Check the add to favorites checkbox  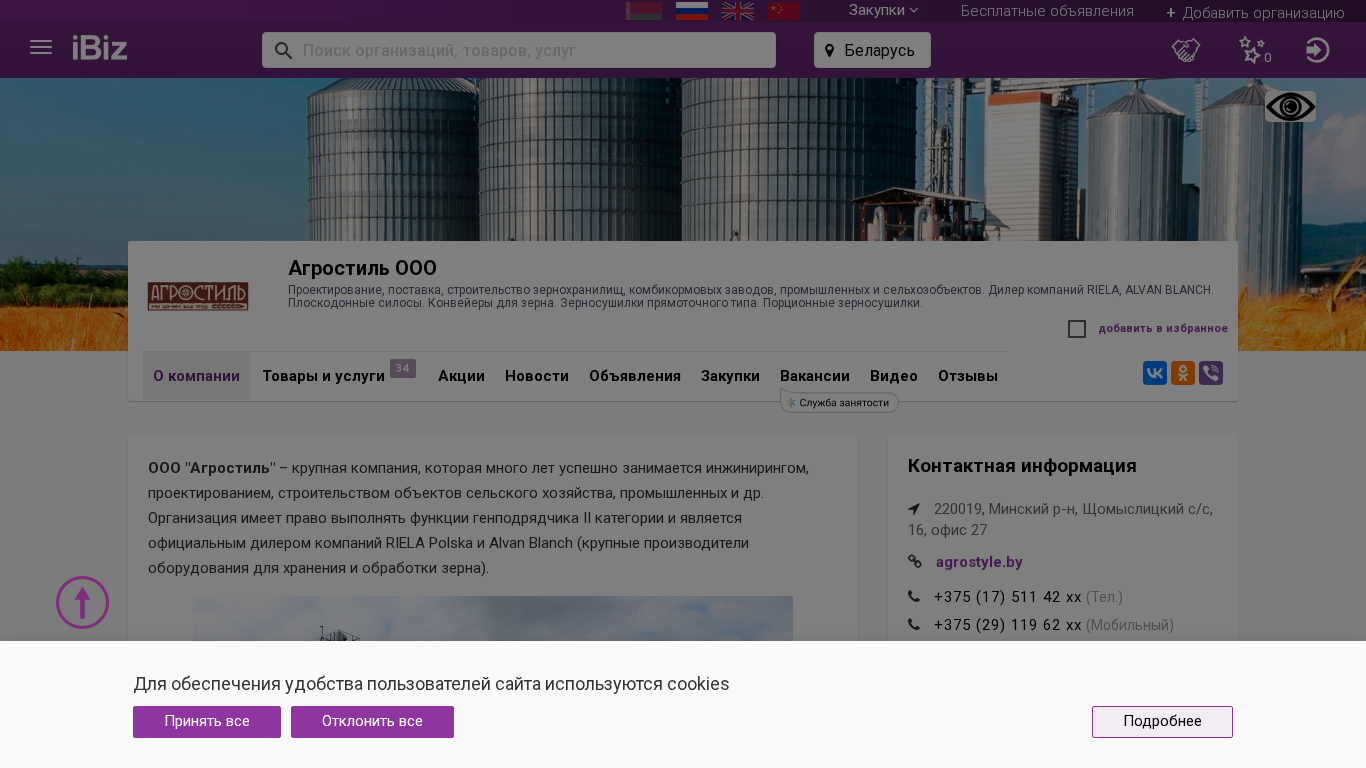[x=1077, y=329]
